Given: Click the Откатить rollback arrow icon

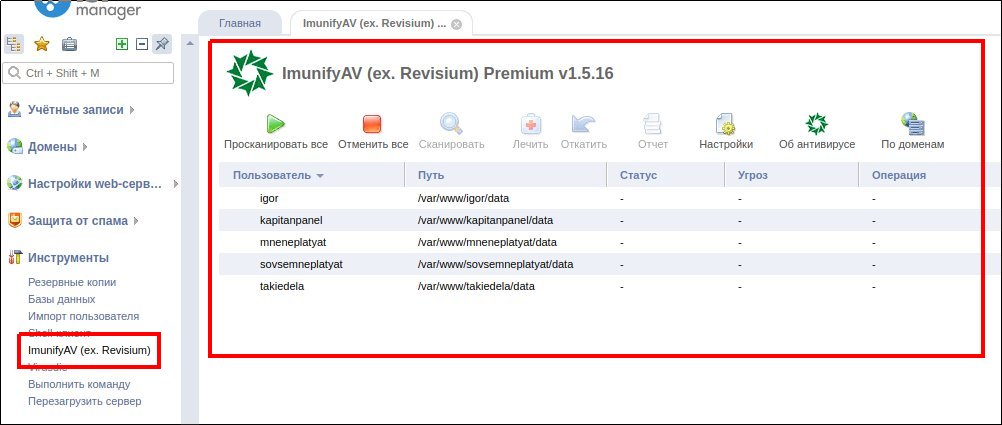Looking at the screenshot, I should (583, 124).
